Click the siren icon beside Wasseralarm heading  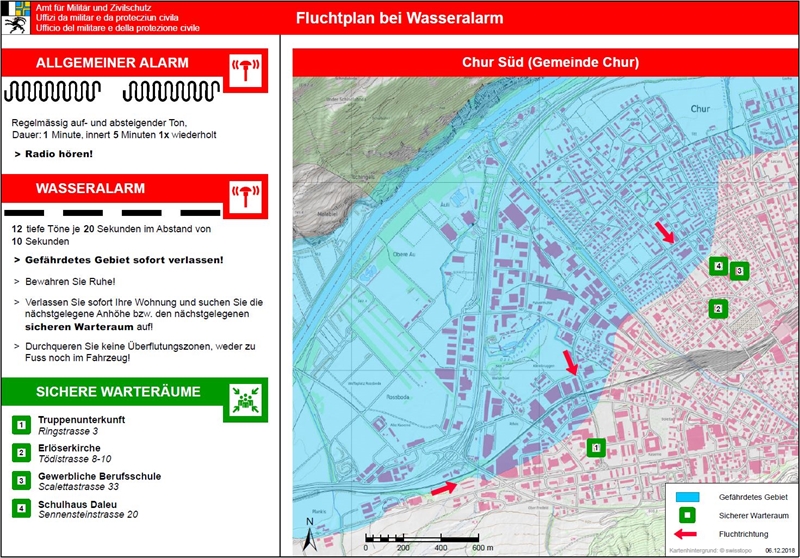point(245,194)
